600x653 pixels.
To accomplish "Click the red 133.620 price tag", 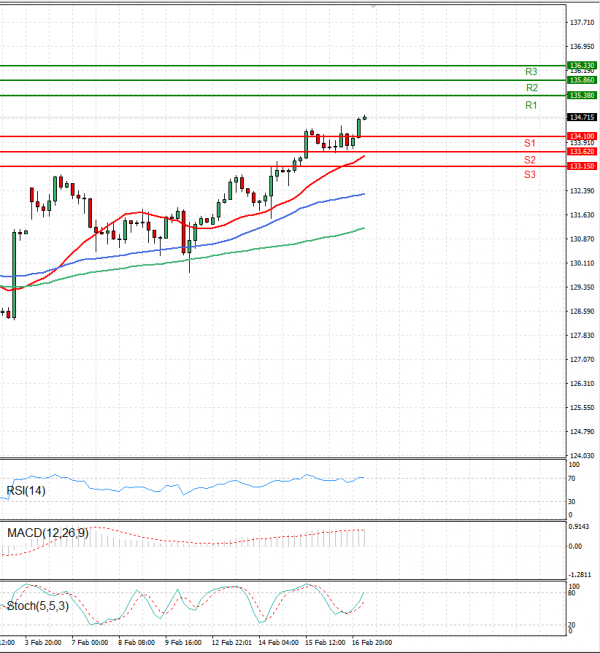I will click(x=582, y=151).
